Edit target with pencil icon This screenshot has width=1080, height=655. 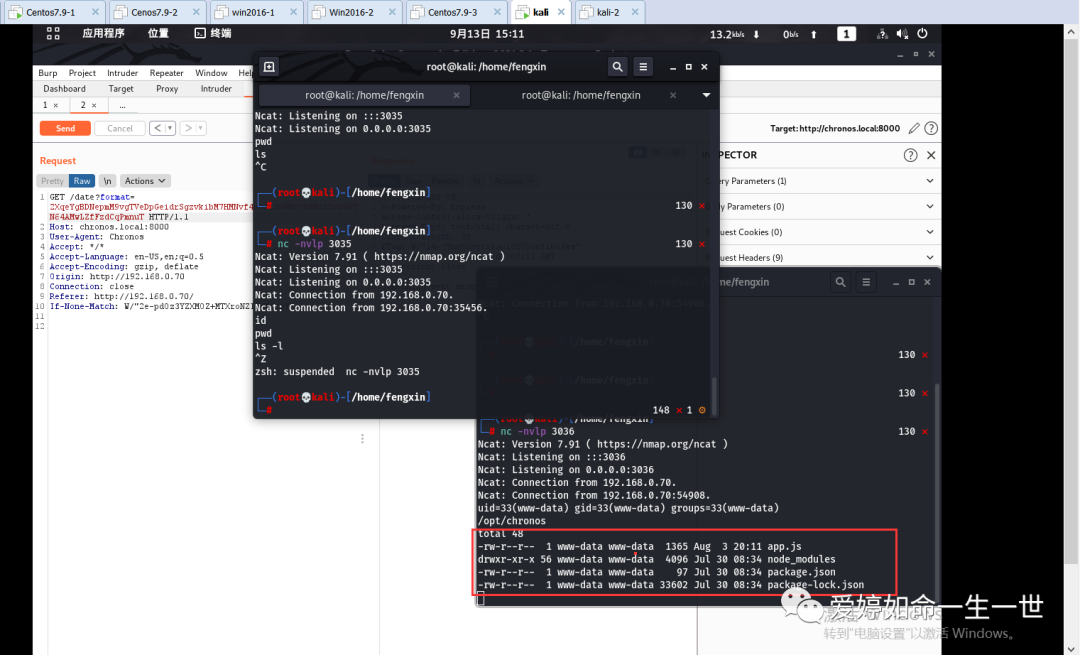pyautogui.click(x=914, y=128)
